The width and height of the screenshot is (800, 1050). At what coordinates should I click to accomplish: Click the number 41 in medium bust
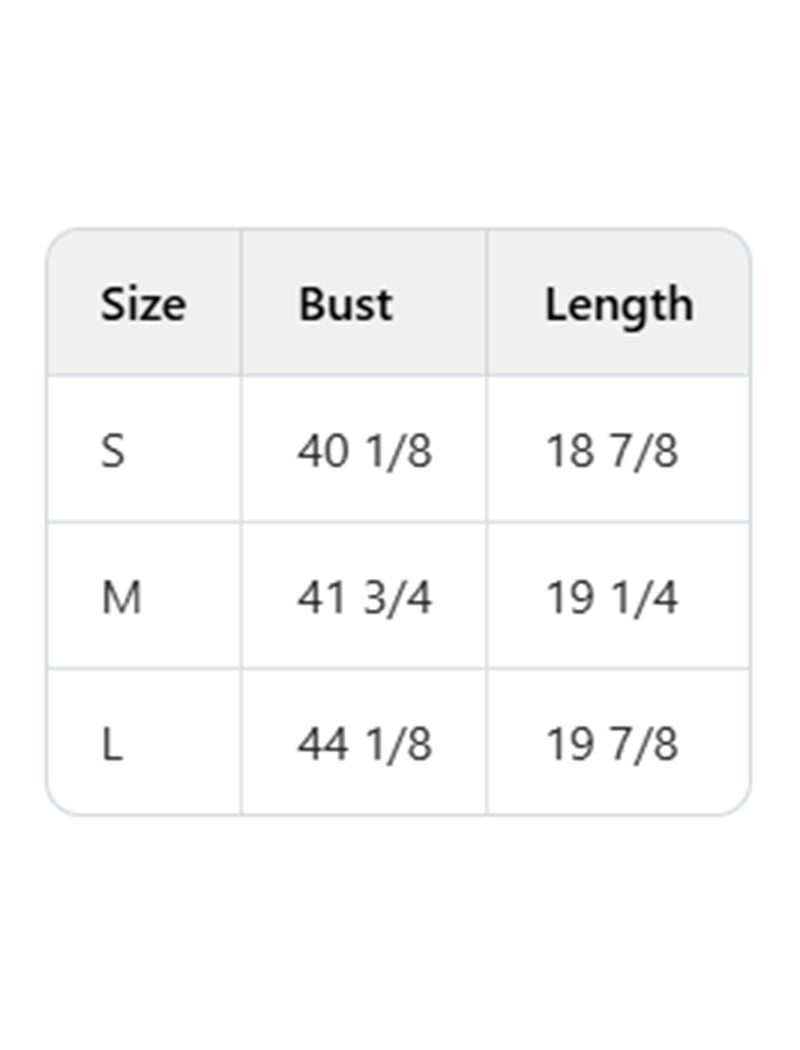[x=320, y=598]
